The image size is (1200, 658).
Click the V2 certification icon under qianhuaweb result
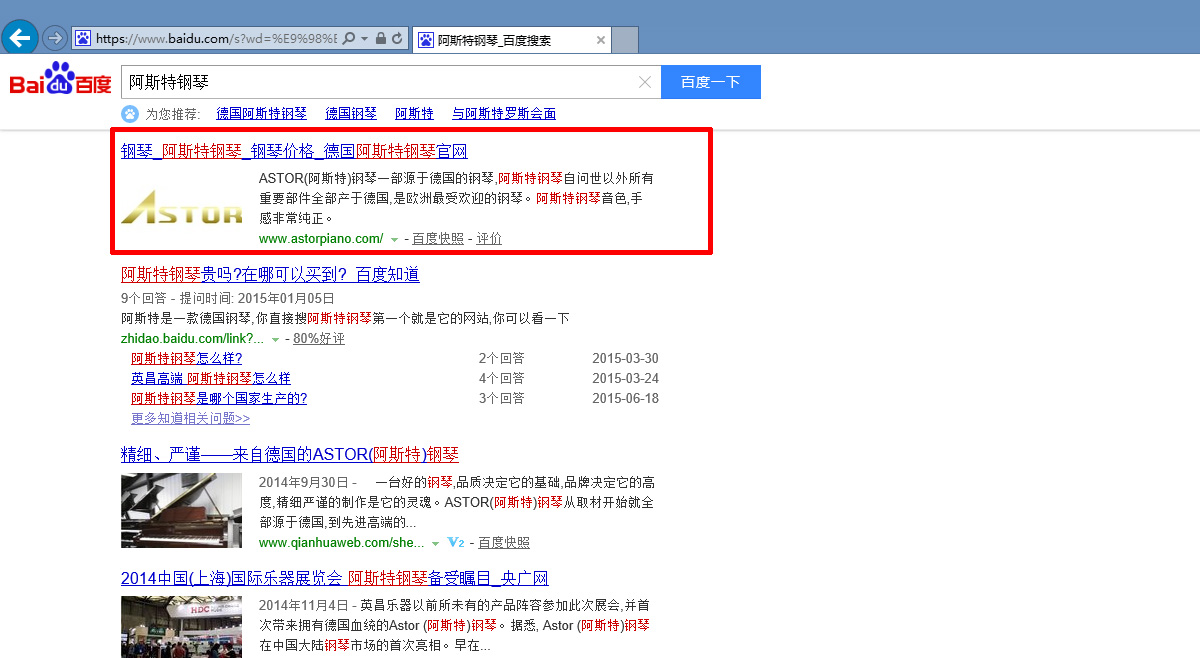(456, 542)
